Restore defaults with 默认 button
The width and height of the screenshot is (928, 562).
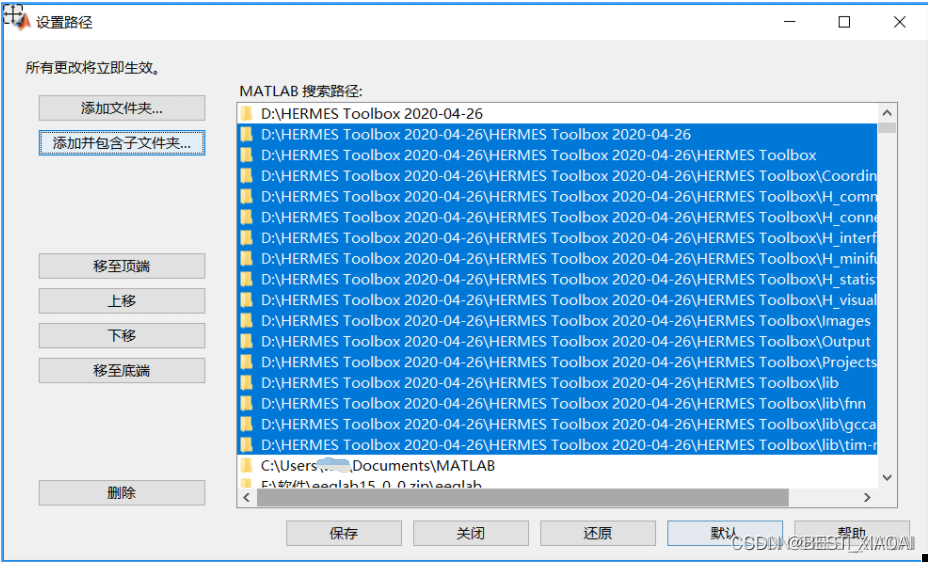(725, 533)
